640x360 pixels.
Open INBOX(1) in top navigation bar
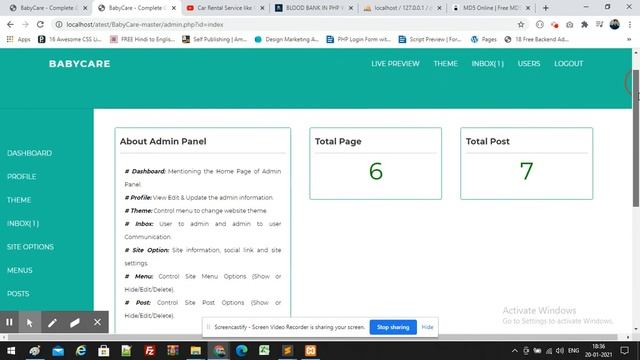(488, 64)
